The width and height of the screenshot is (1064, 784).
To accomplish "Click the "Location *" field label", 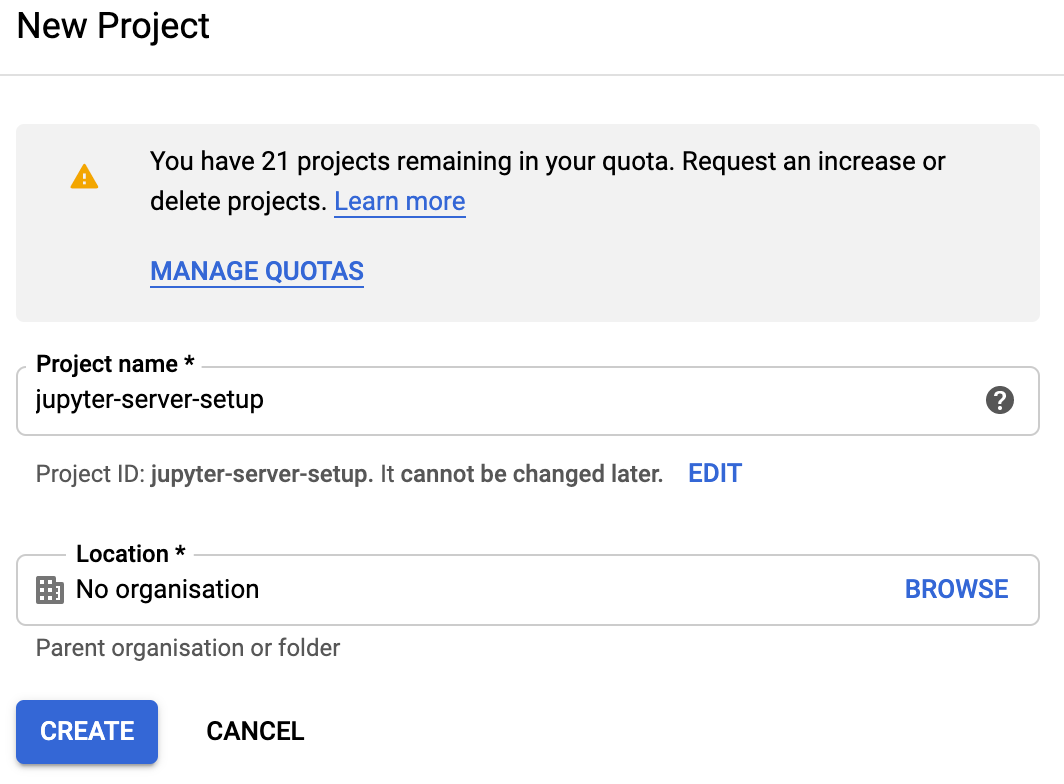I will tap(131, 554).
